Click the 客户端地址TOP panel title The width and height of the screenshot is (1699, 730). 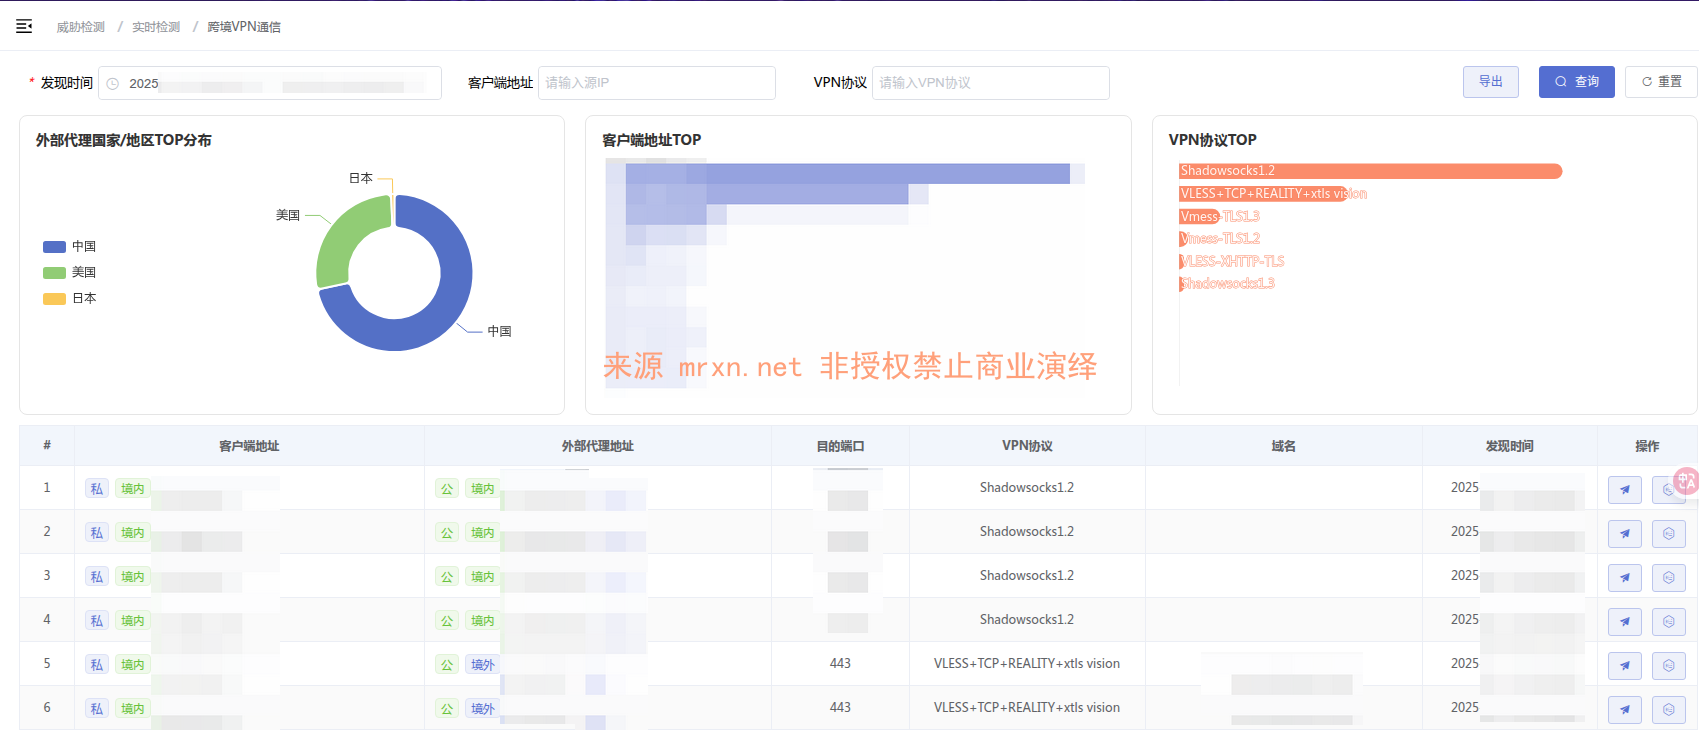tap(652, 140)
